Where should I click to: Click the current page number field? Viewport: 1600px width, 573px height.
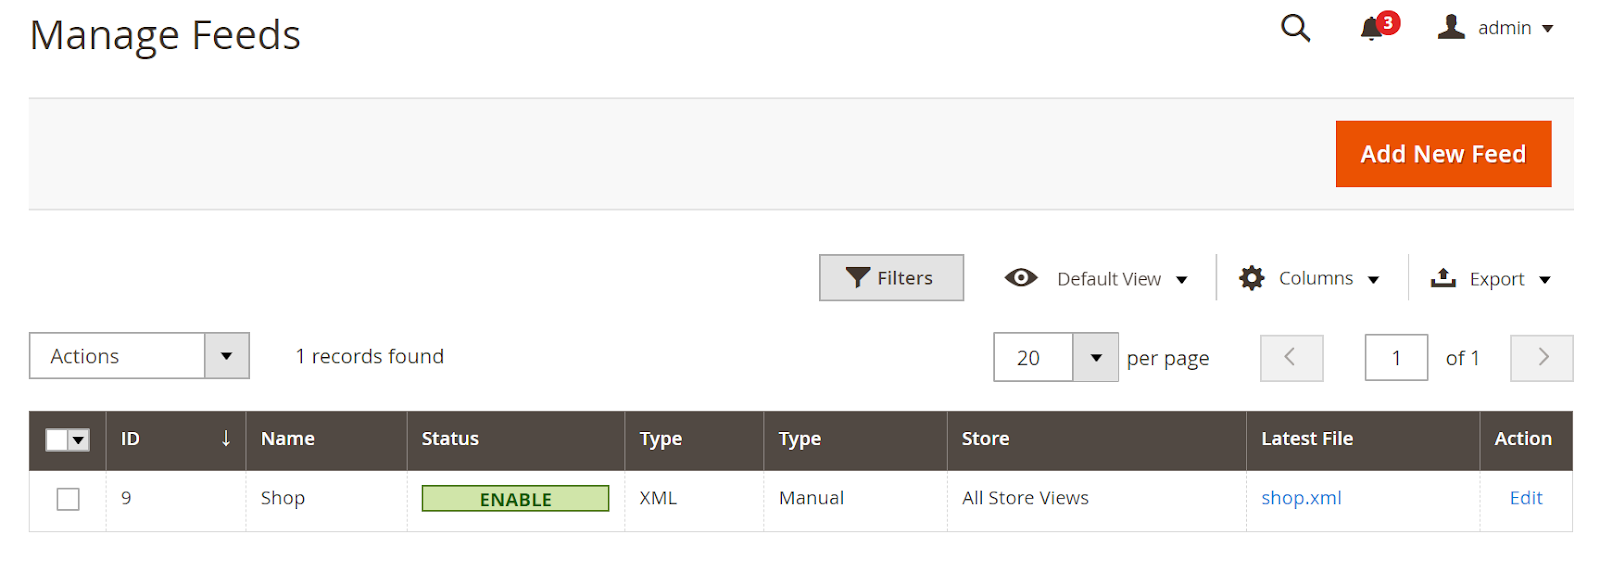point(1396,357)
